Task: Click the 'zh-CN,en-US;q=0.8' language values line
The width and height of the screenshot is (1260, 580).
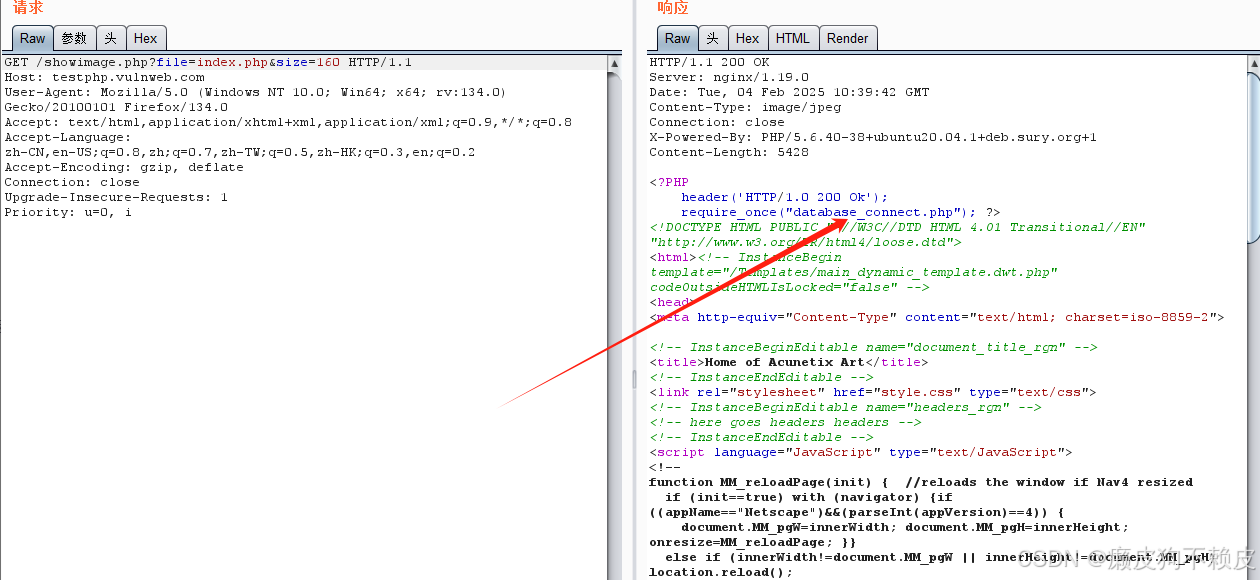Action: [240, 152]
